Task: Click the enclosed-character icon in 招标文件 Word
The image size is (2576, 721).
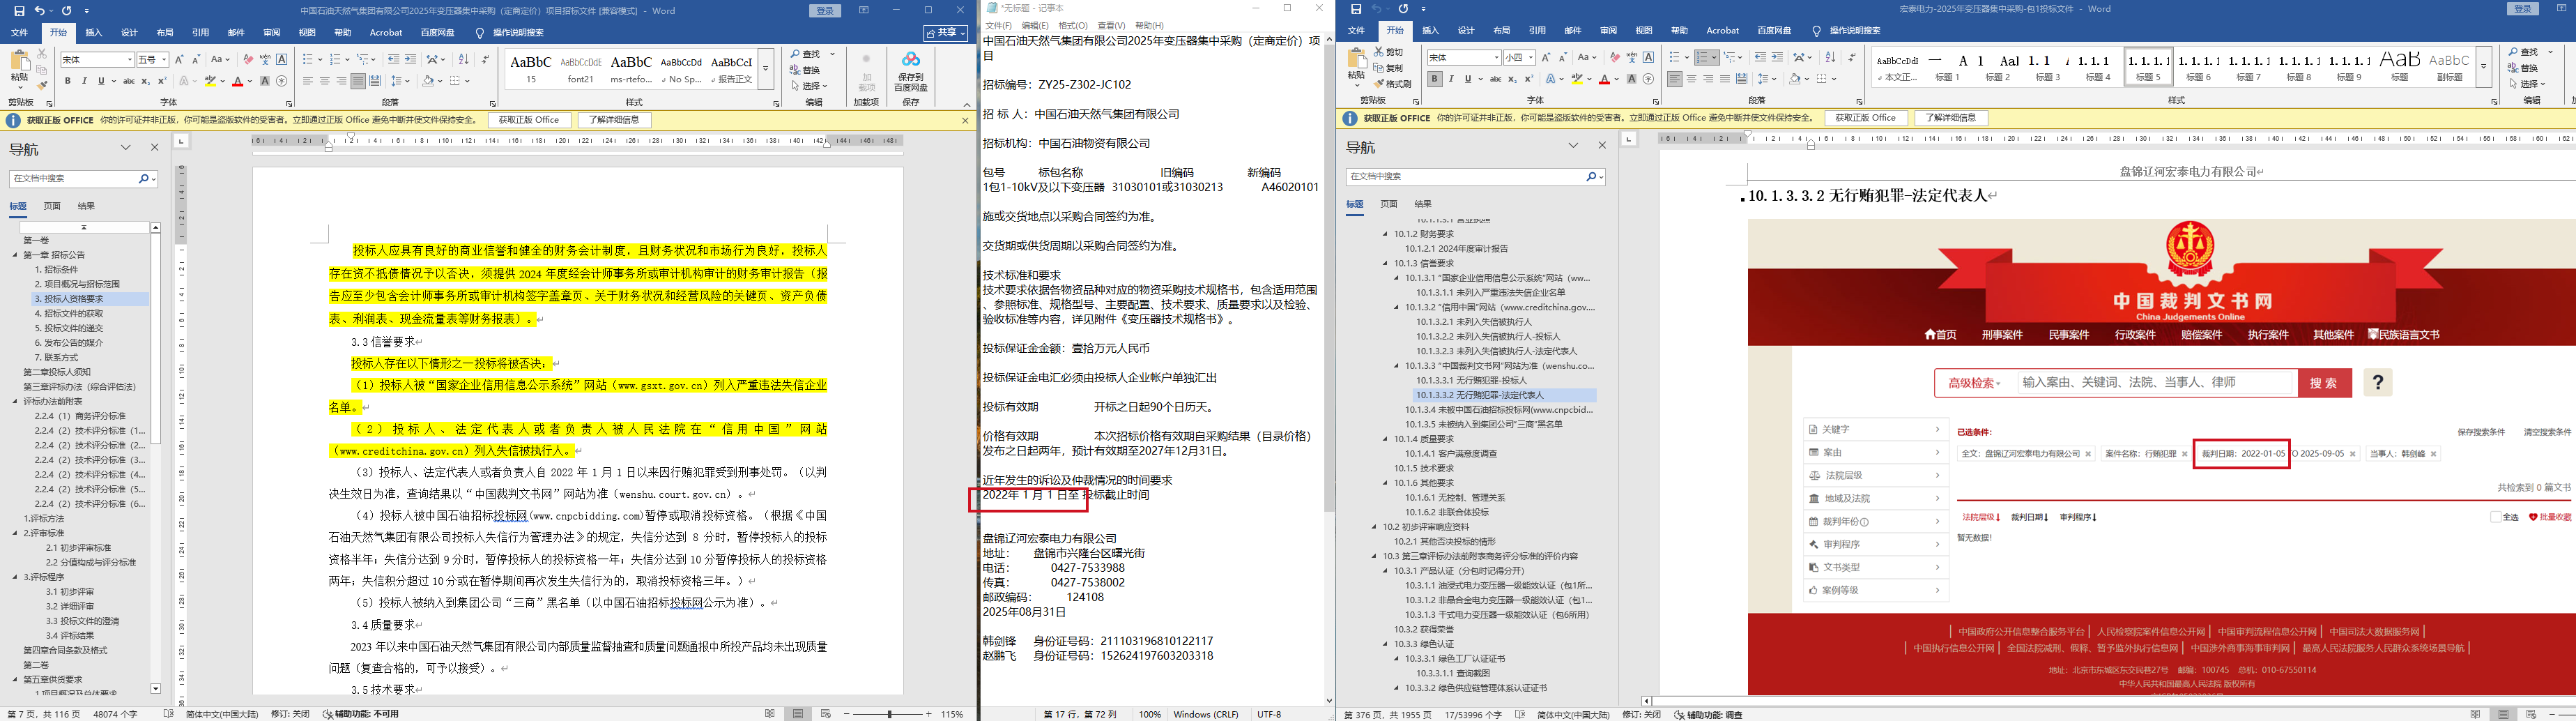Action: point(282,81)
